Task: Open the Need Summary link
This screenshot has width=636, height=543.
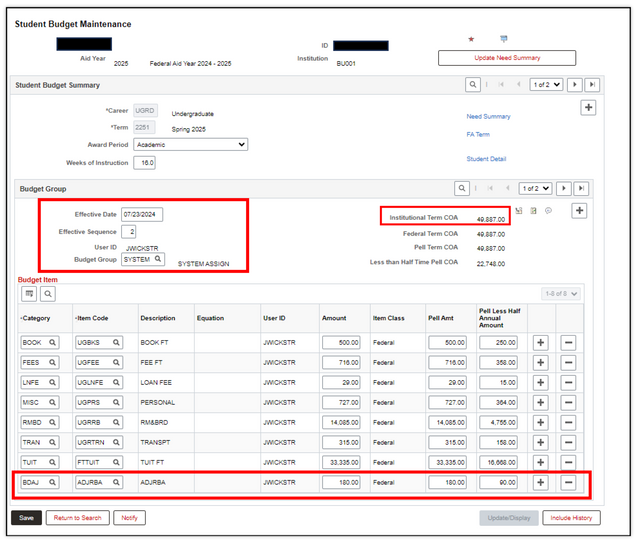Action: point(488,116)
